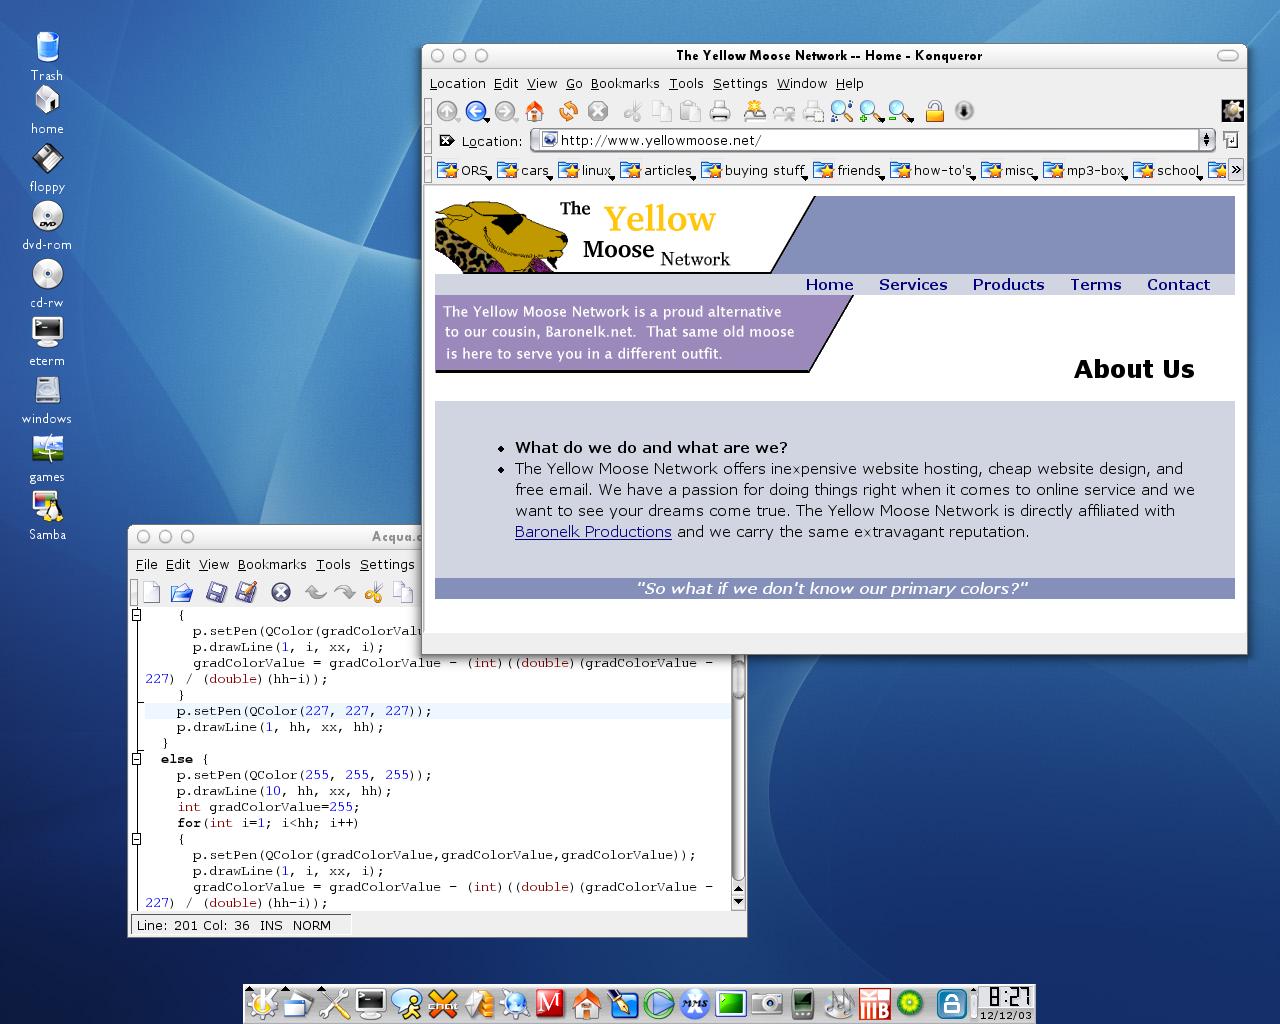Reload the page with orange arrows icon
This screenshot has height=1024, width=1280.
(568, 111)
